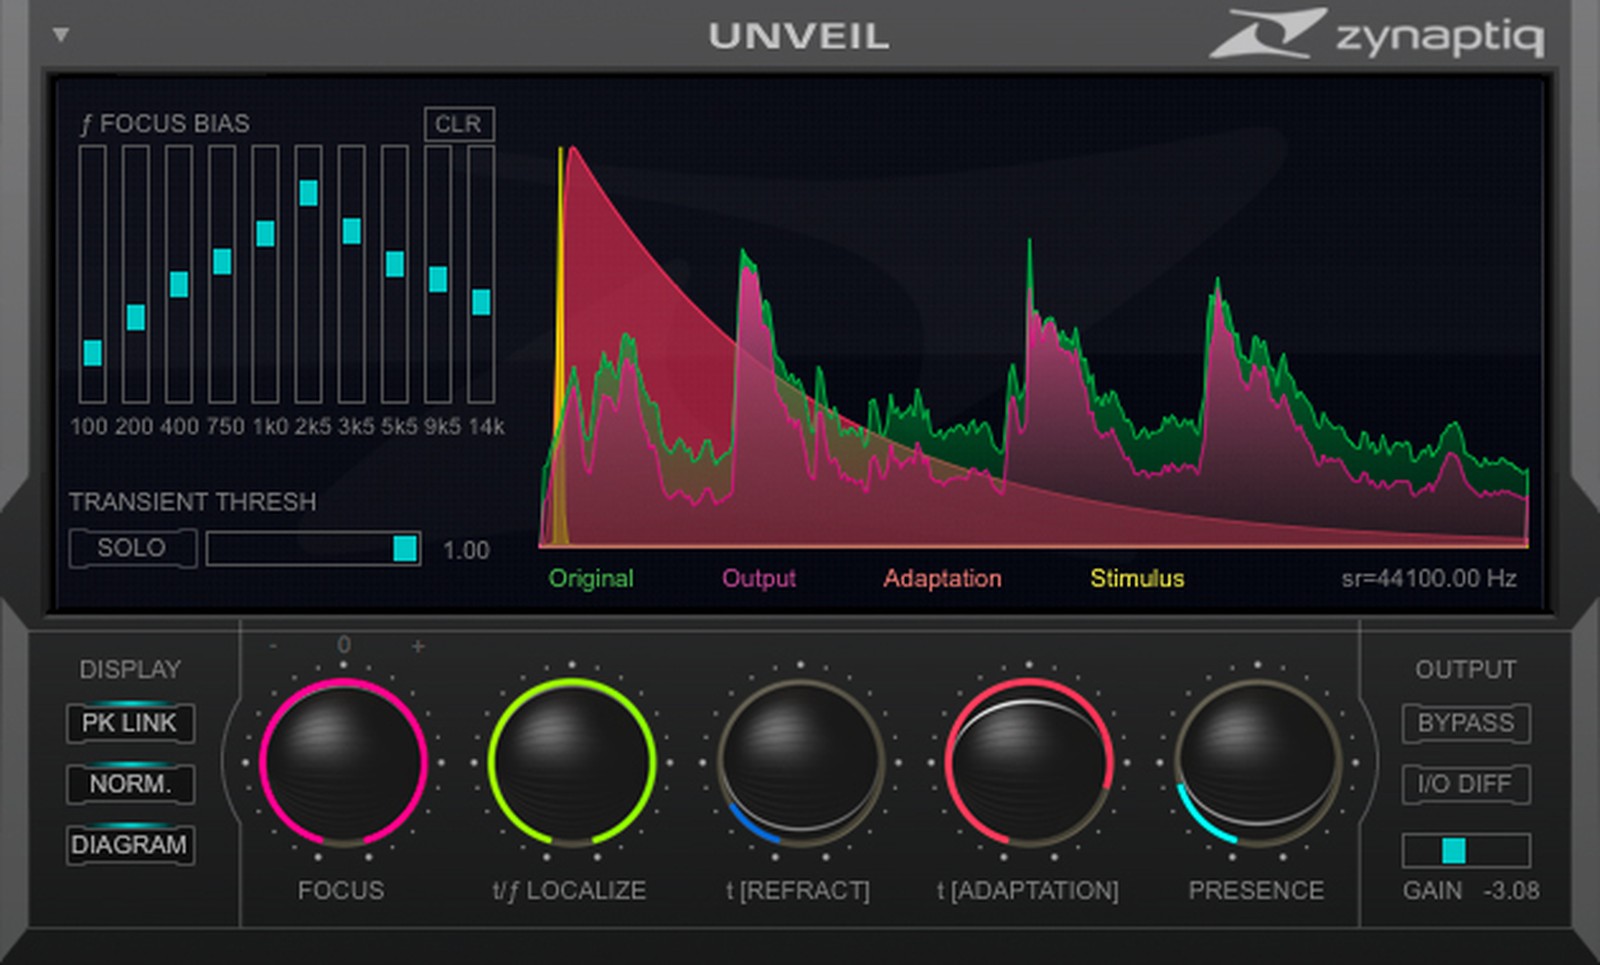Click the Adaptation legend label
The image size is (1600, 965).
click(942, 578)
